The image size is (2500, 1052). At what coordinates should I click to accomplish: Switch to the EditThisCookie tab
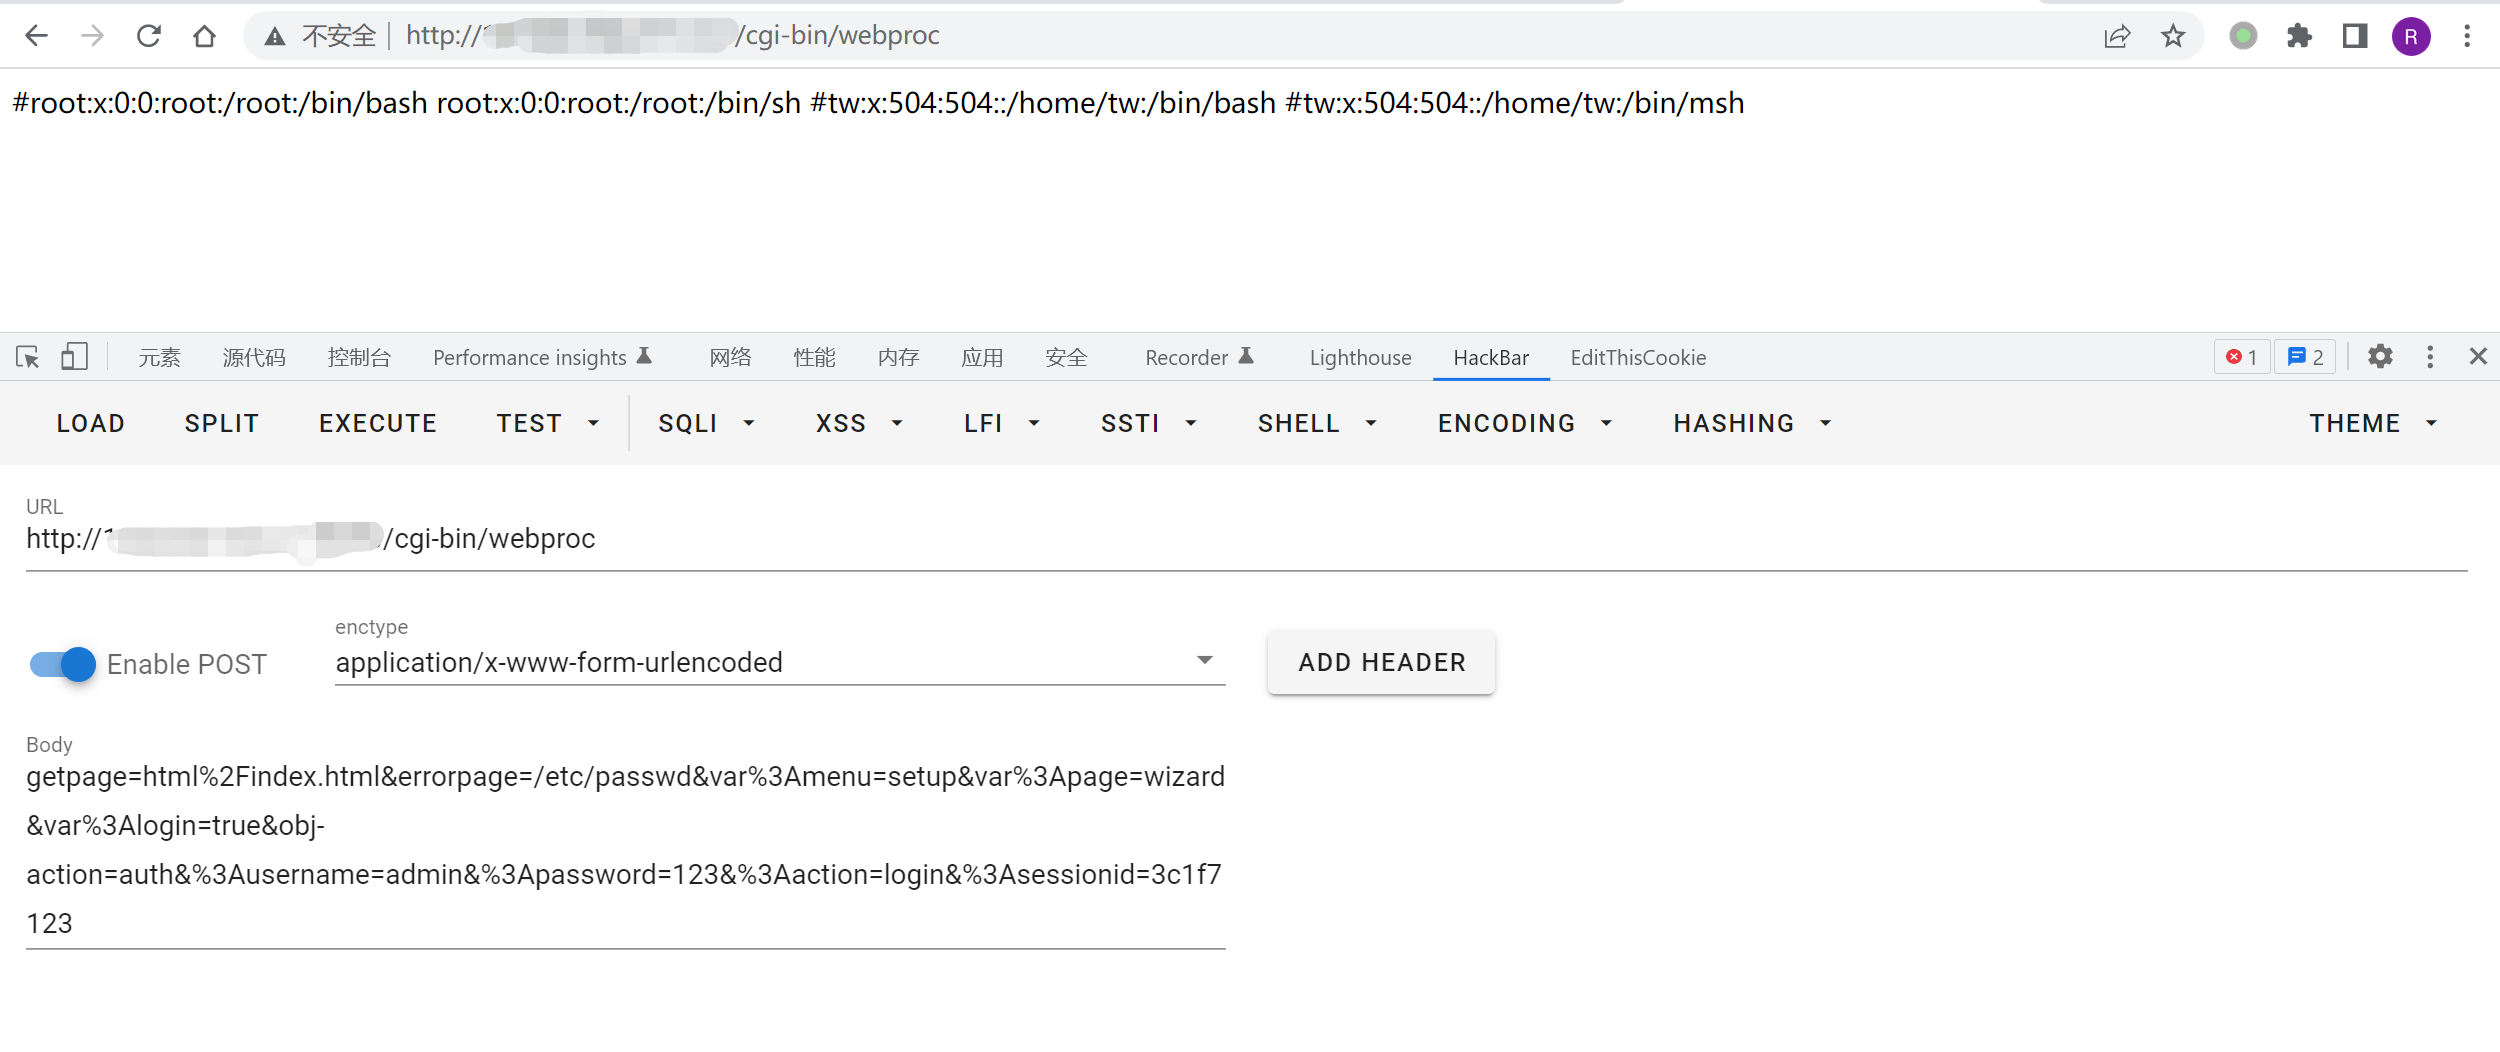pyautogui.click(x=1638, y=358)
